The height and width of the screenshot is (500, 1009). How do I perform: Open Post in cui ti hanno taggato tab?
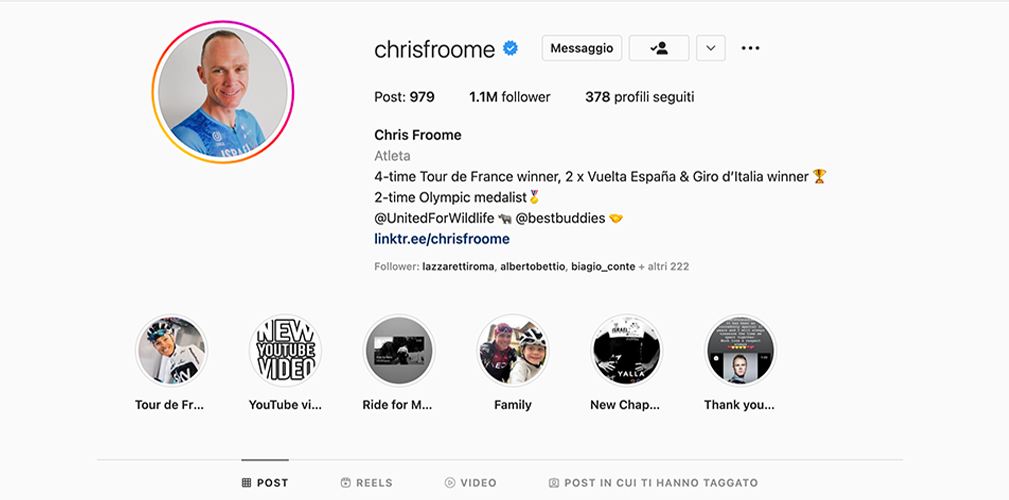[x=653, y=483]
